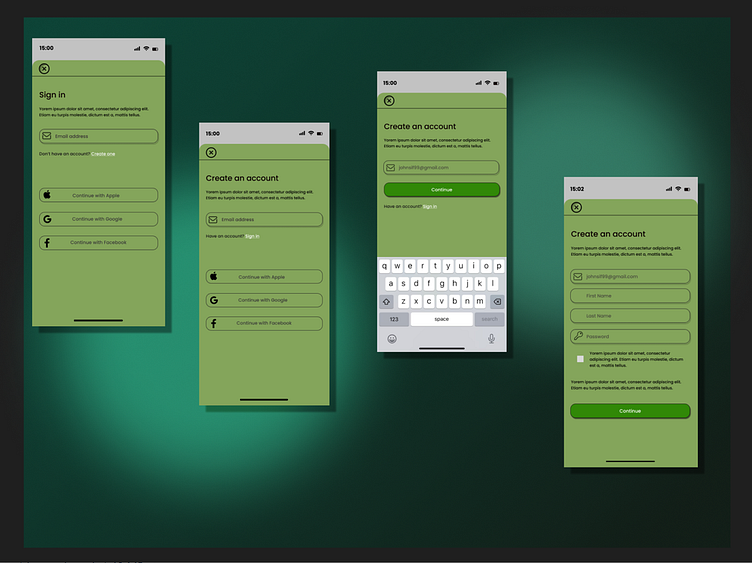Tap the microphone dictation icon below keyboard
Image resolution: width=752 pixels, height=563 pixels.
491,338
